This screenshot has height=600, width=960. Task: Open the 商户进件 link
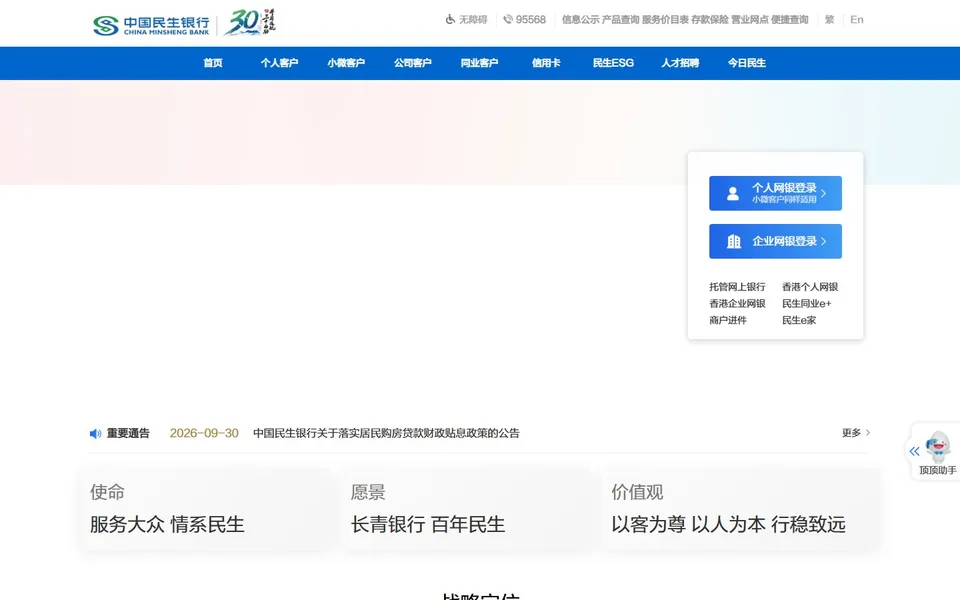coord(728,320)
